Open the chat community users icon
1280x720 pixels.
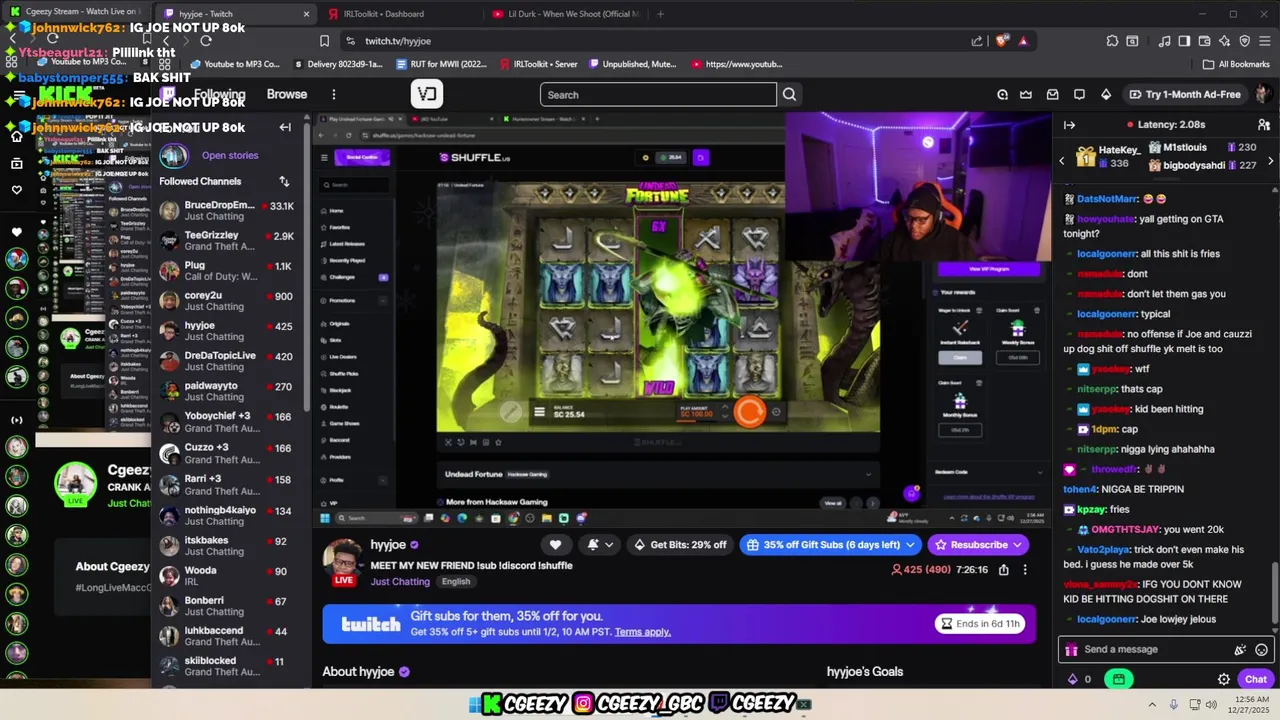1264,125
